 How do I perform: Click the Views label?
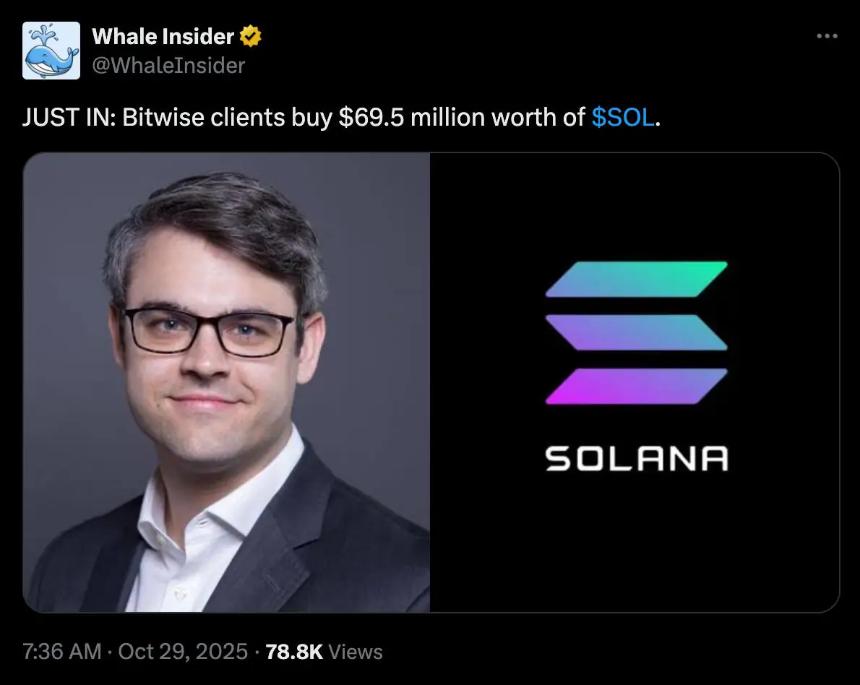tap(355, 652)
